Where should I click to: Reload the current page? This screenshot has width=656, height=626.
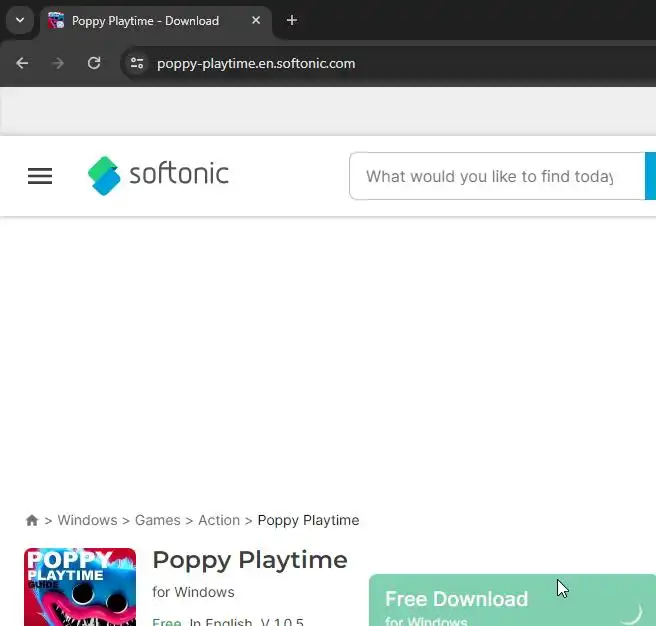[x=94, y=63]
